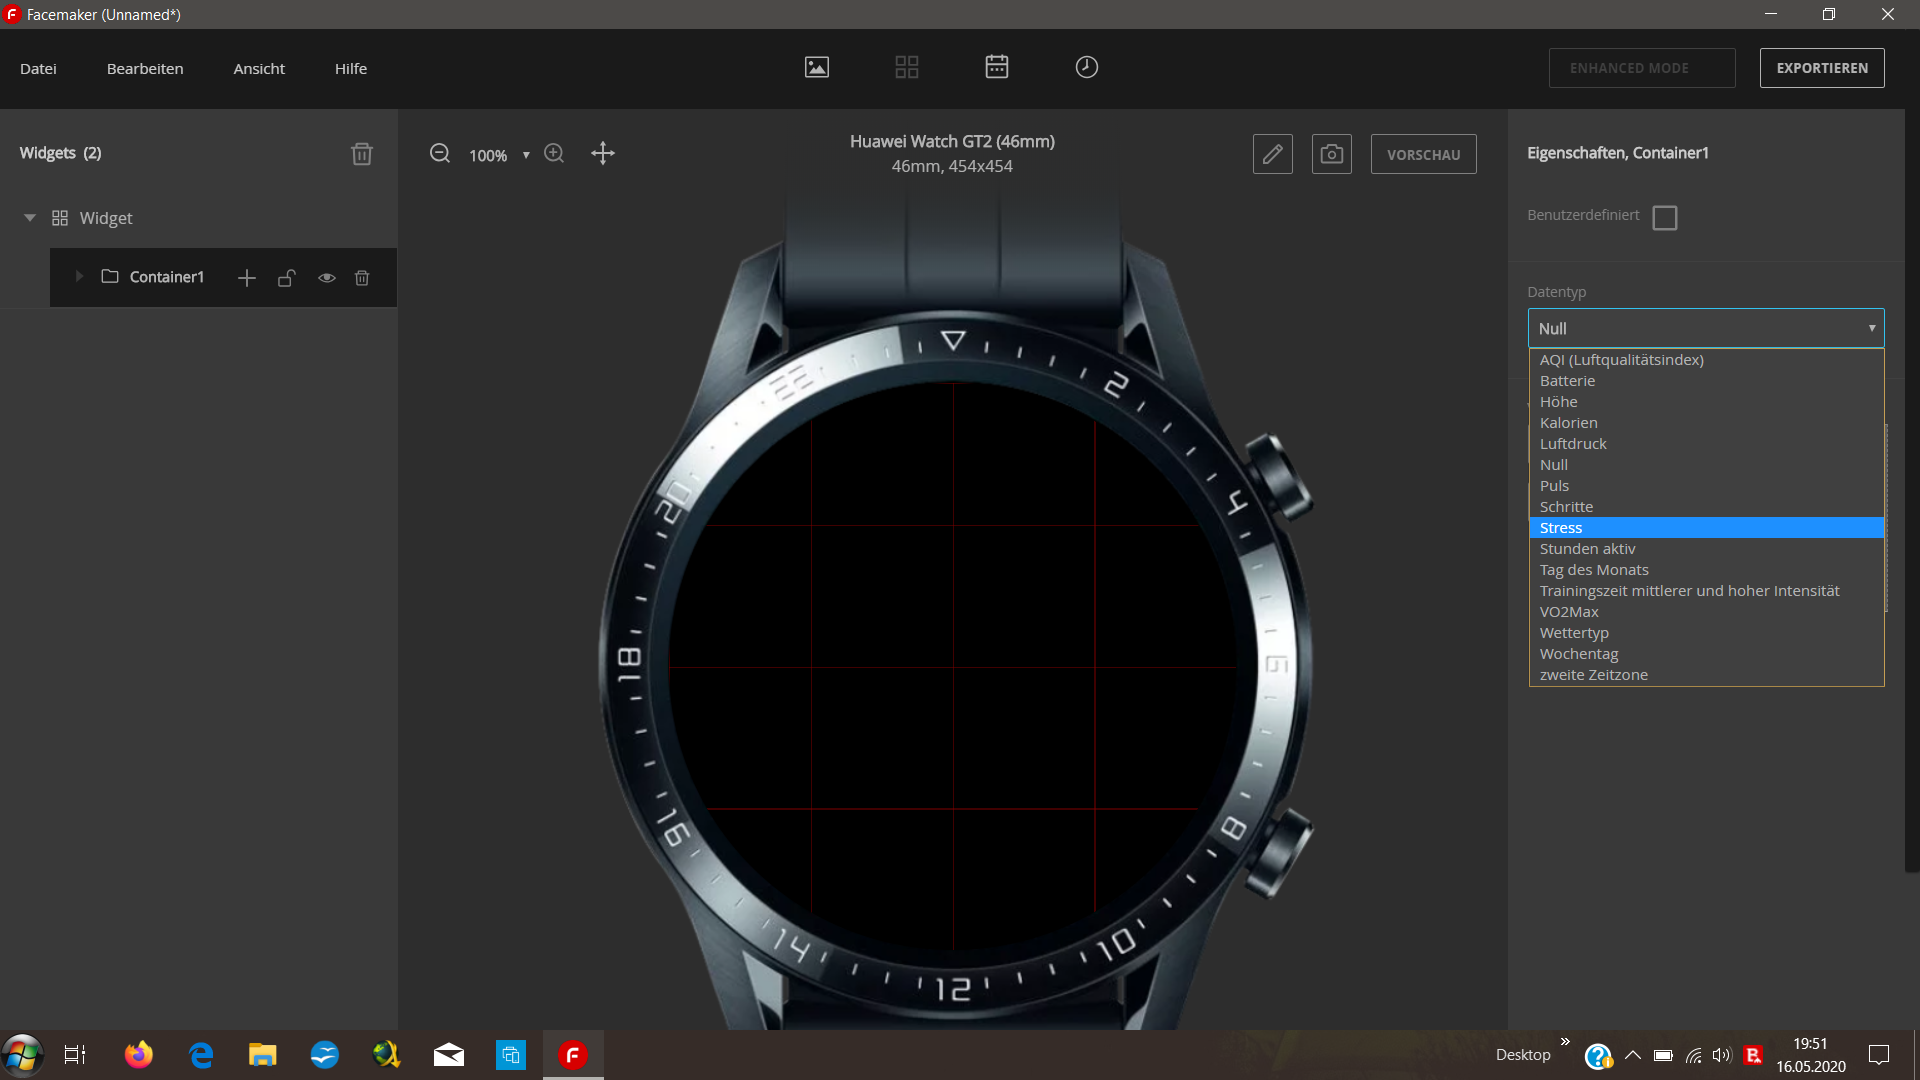Delete all widgets with top trash icon
The width and height of the screenshot is (1920, 1080).
pos(362,154)
